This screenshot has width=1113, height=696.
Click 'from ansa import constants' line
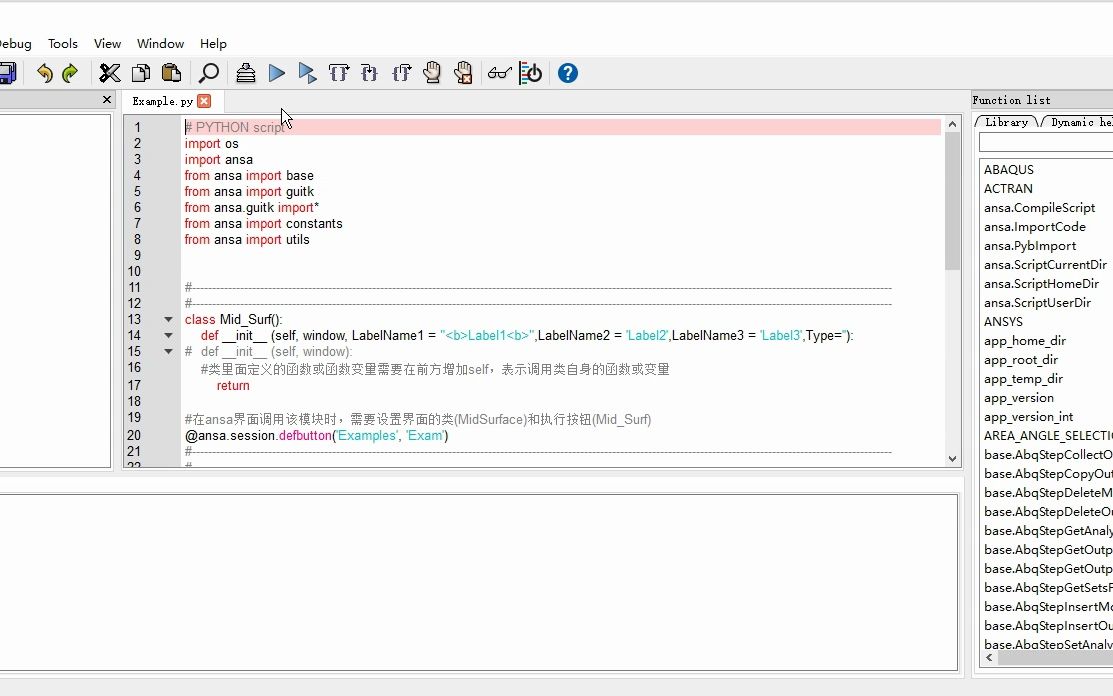coord(263,224)
